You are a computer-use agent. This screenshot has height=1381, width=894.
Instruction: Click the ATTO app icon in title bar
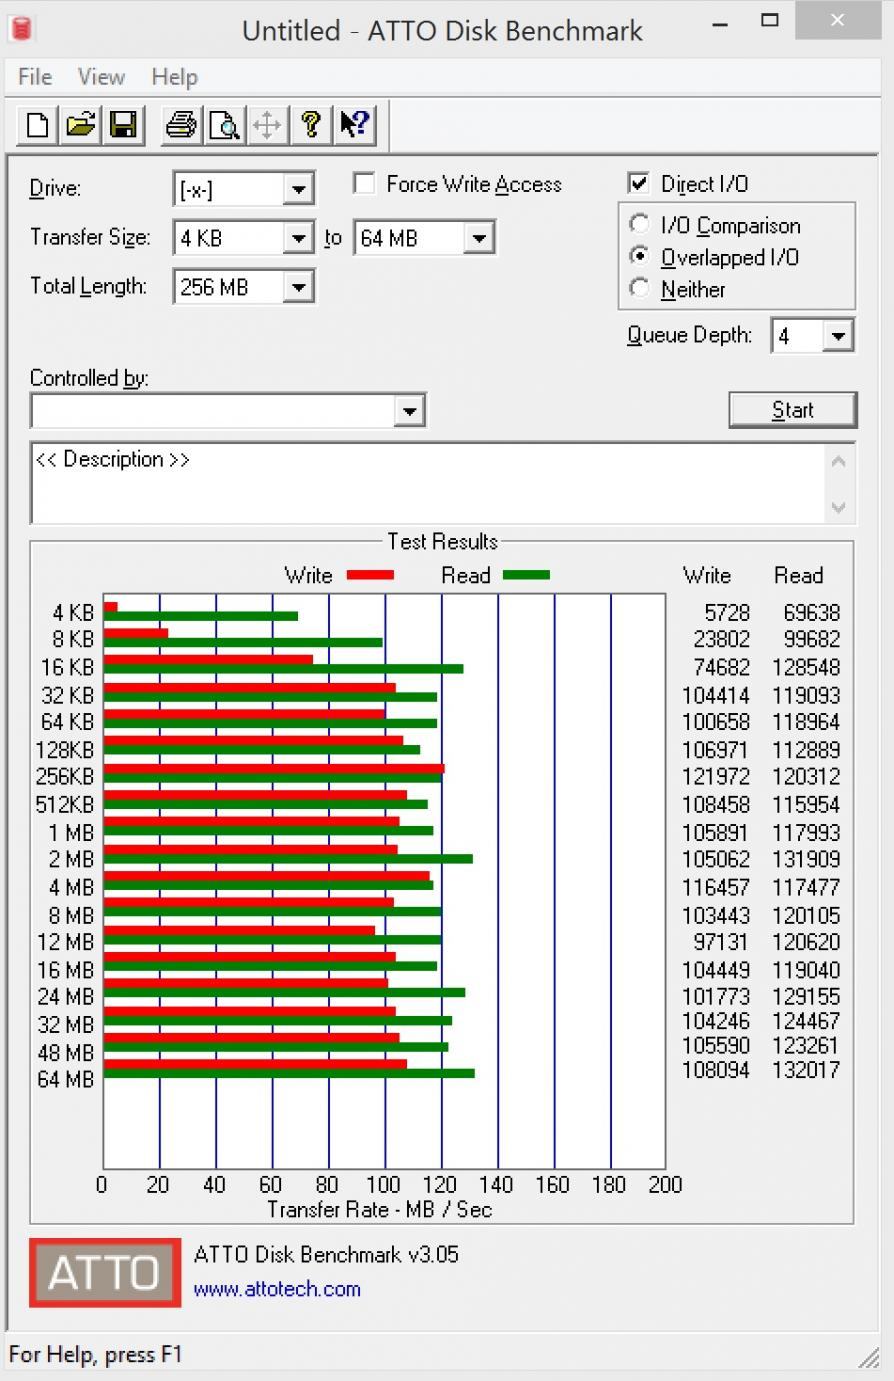point(21,28)
